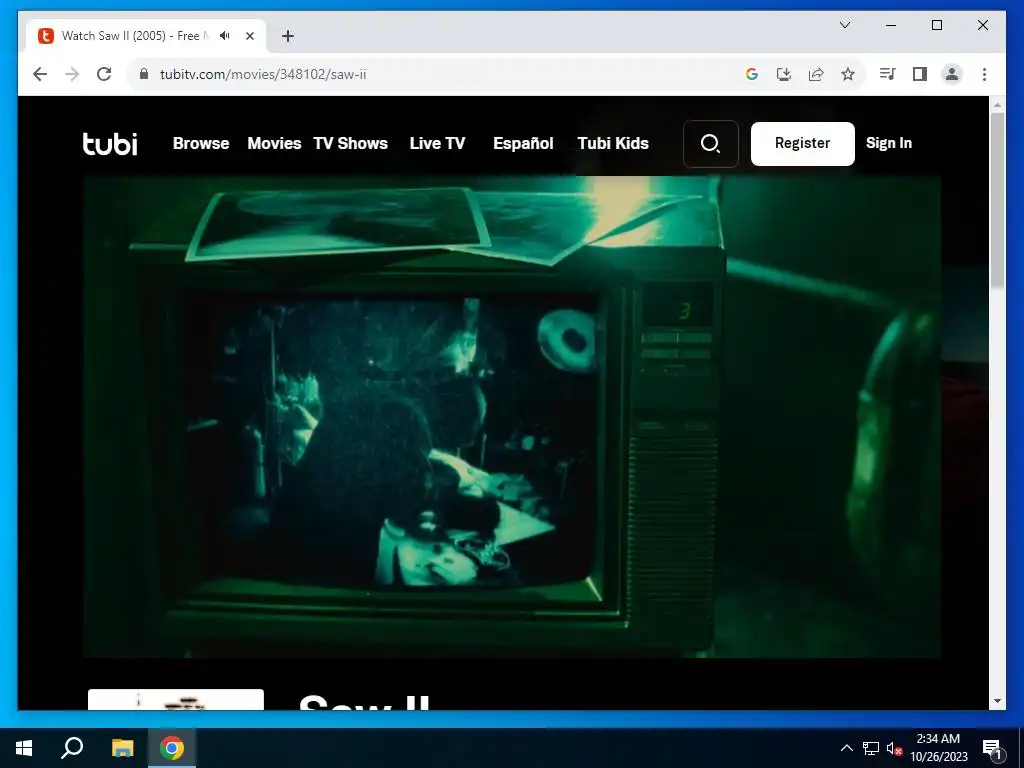This screenshot has height=768, width=1024.
Task: Bookmark this tab with star
Action: tap(848, 74)
